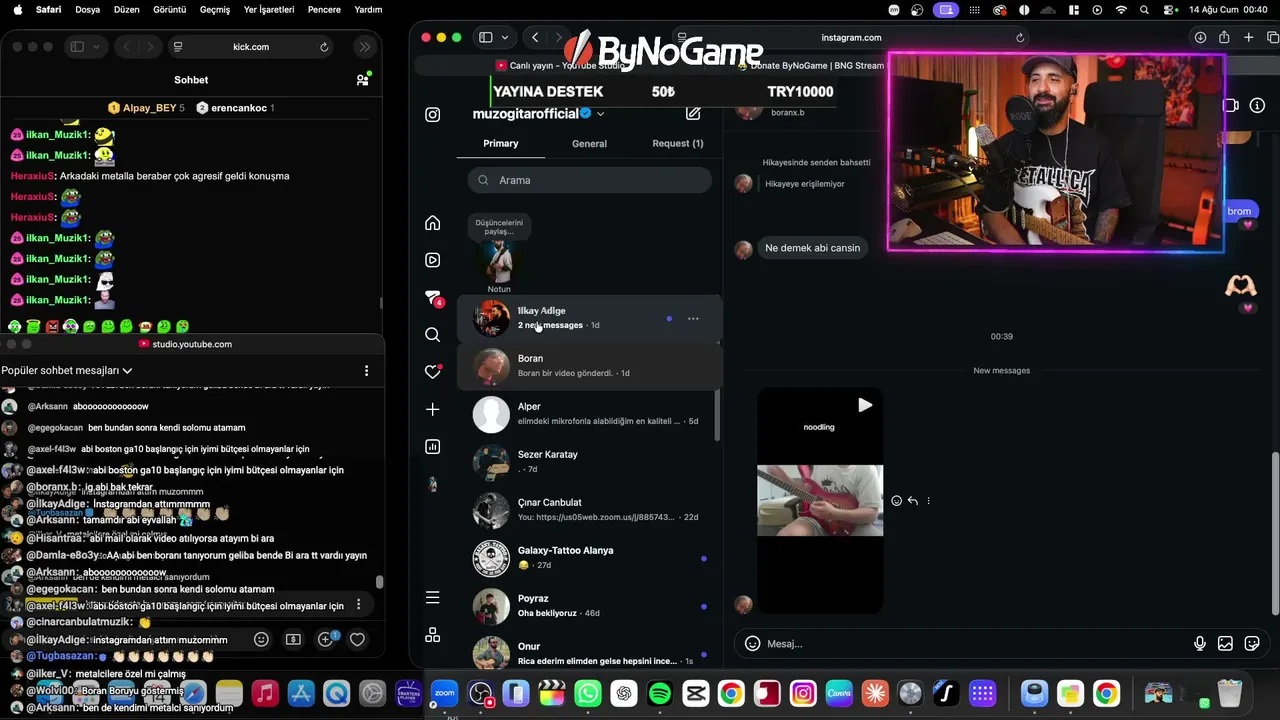Open WhatsApp from the Dock
Screen dimensions: 1280x720
pyautogui.click(x=588, y=693)
